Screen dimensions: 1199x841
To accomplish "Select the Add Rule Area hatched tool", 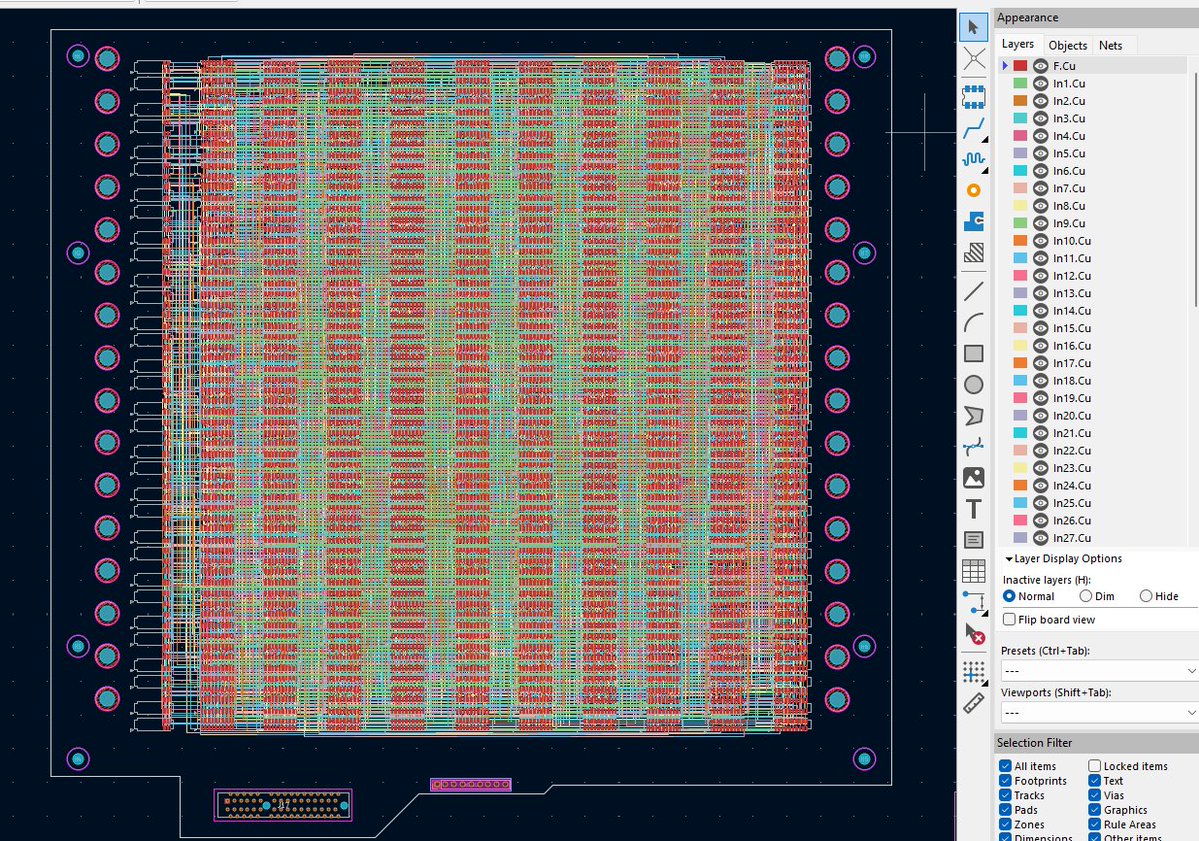I will click(973, 252).
